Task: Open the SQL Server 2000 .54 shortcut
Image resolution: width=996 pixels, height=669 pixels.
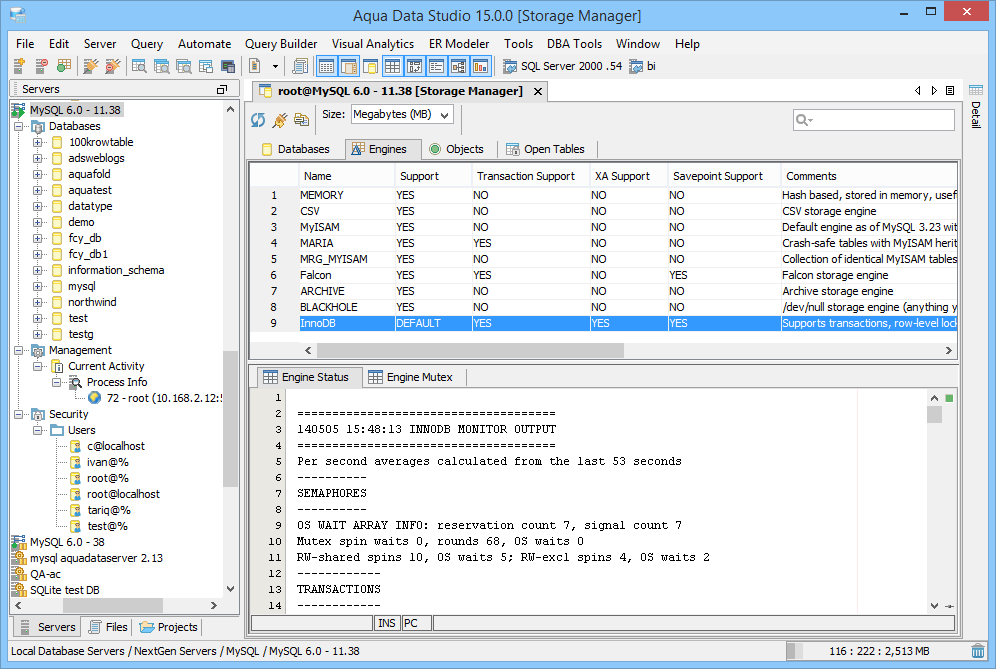Action: coord(563,67)
